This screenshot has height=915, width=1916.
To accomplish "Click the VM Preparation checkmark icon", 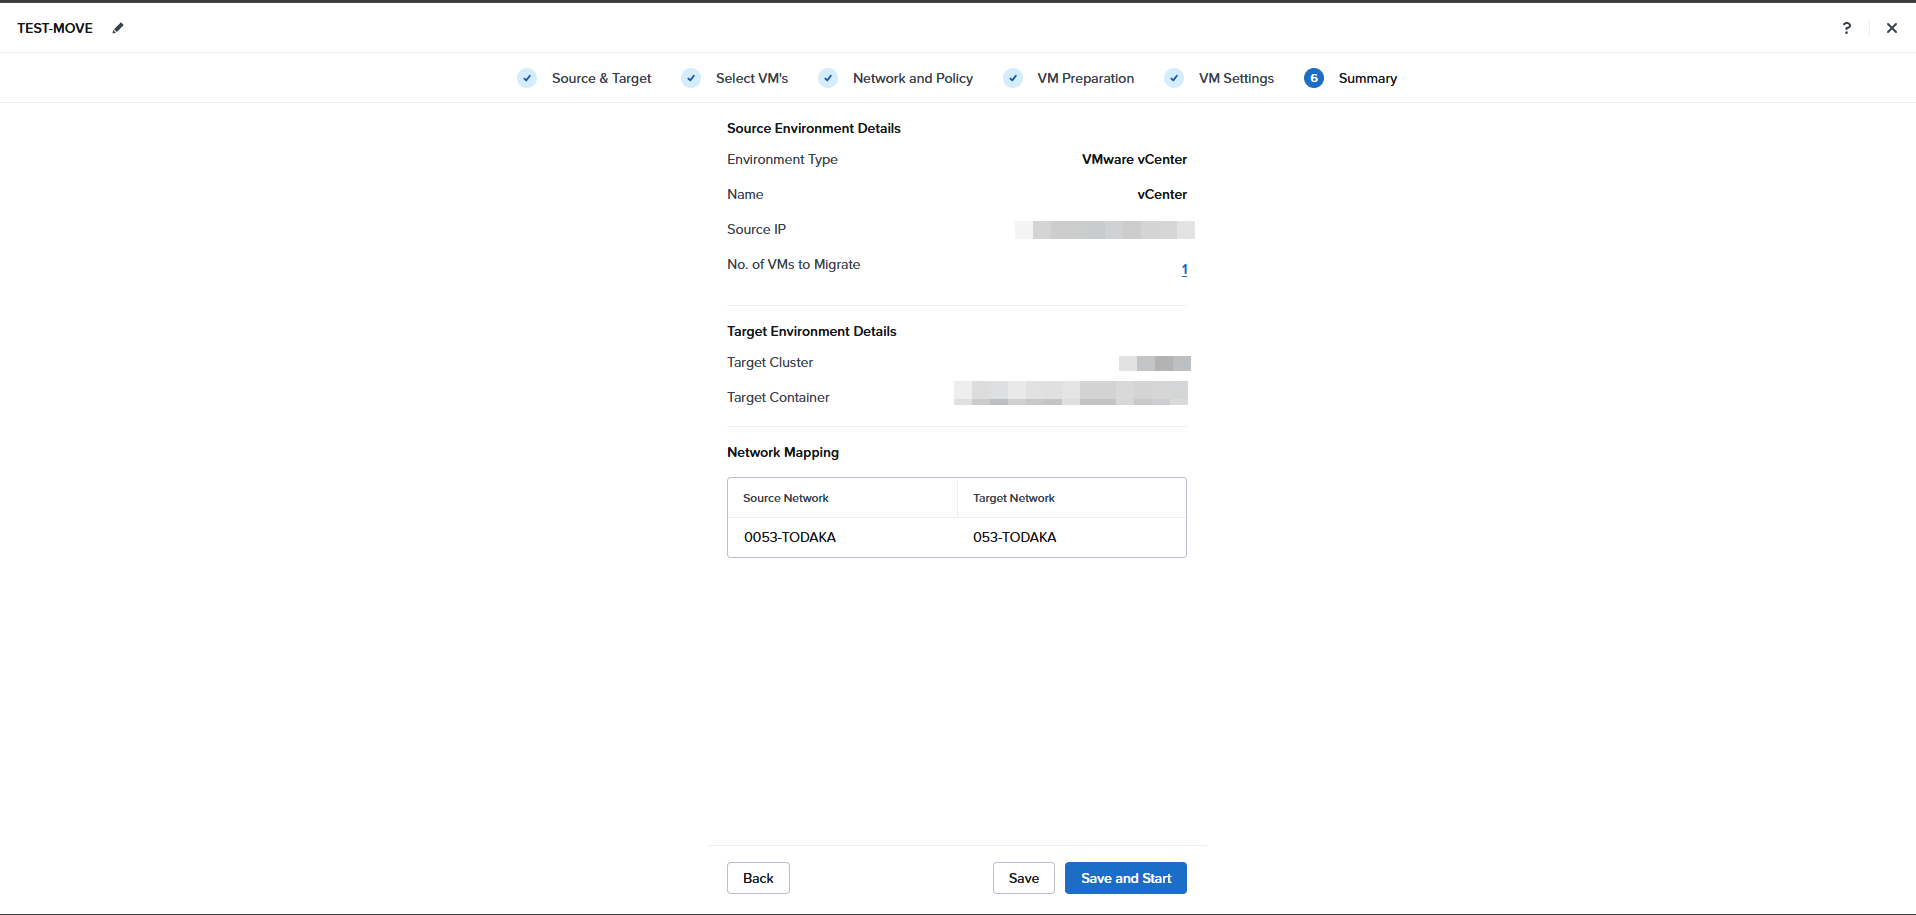I will tap(1013, 78).
